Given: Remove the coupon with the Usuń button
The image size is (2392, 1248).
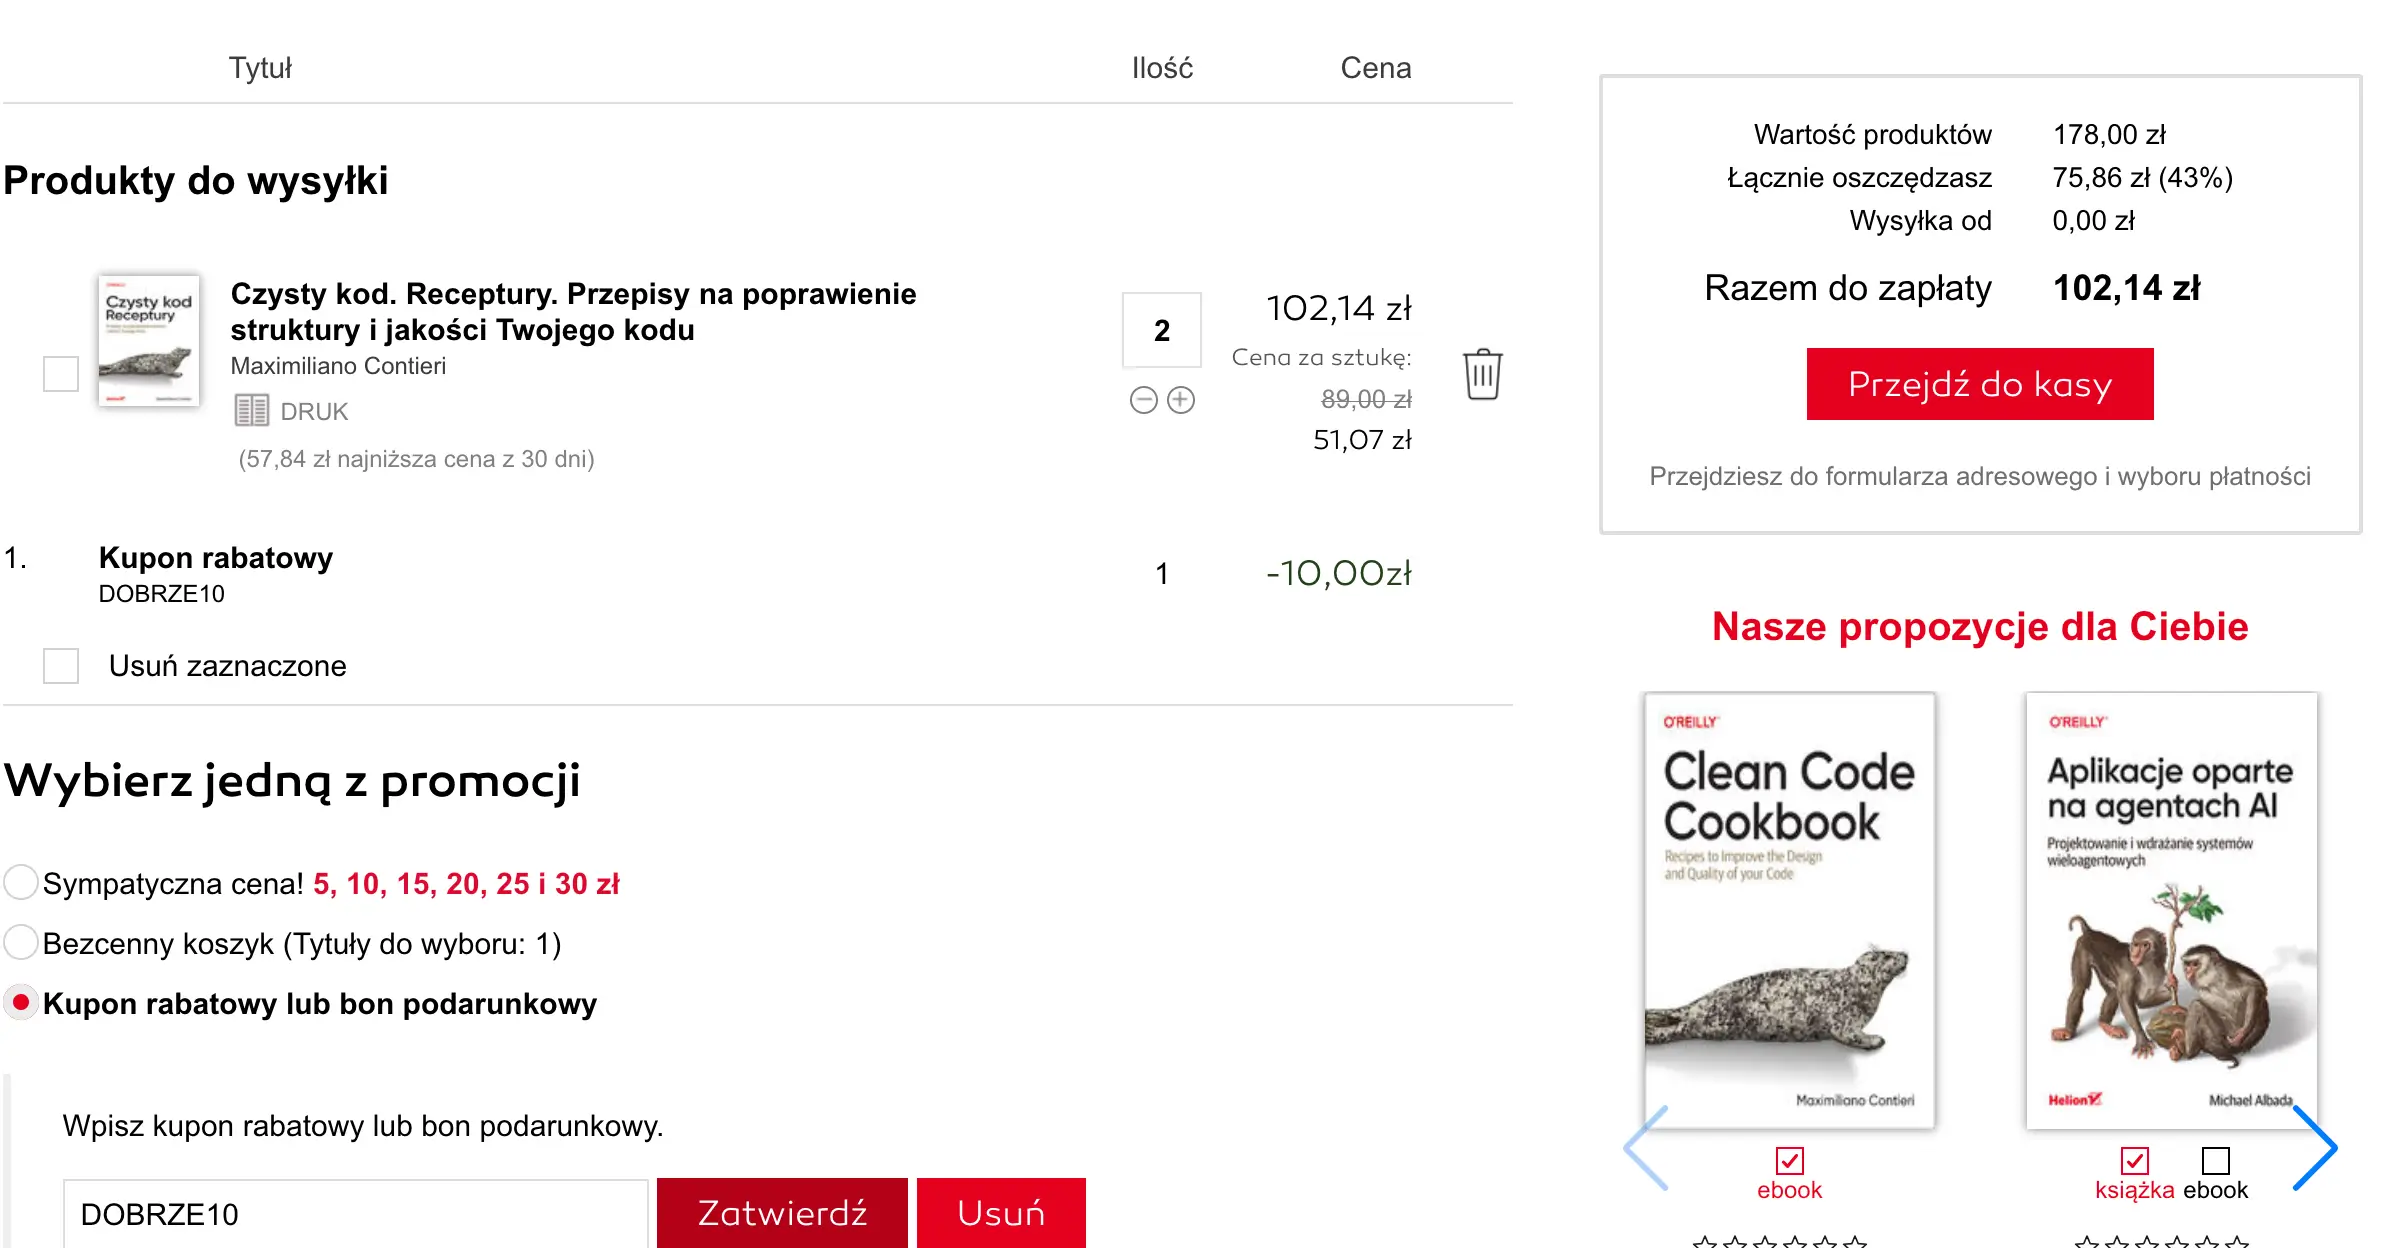Looking at the screenshot, I should coord(1001,1213).
